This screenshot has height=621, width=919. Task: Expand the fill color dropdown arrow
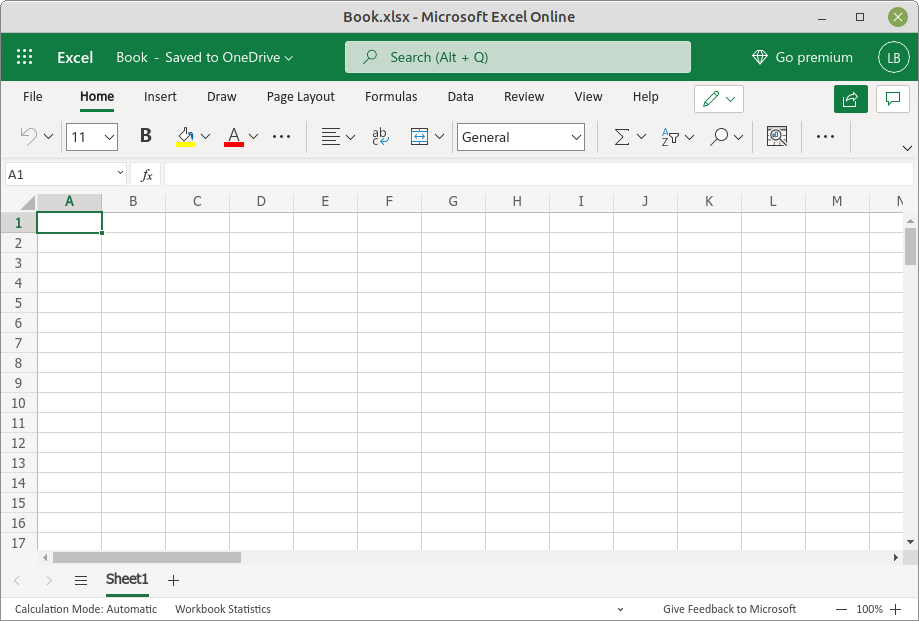click(x=205, y=137)
